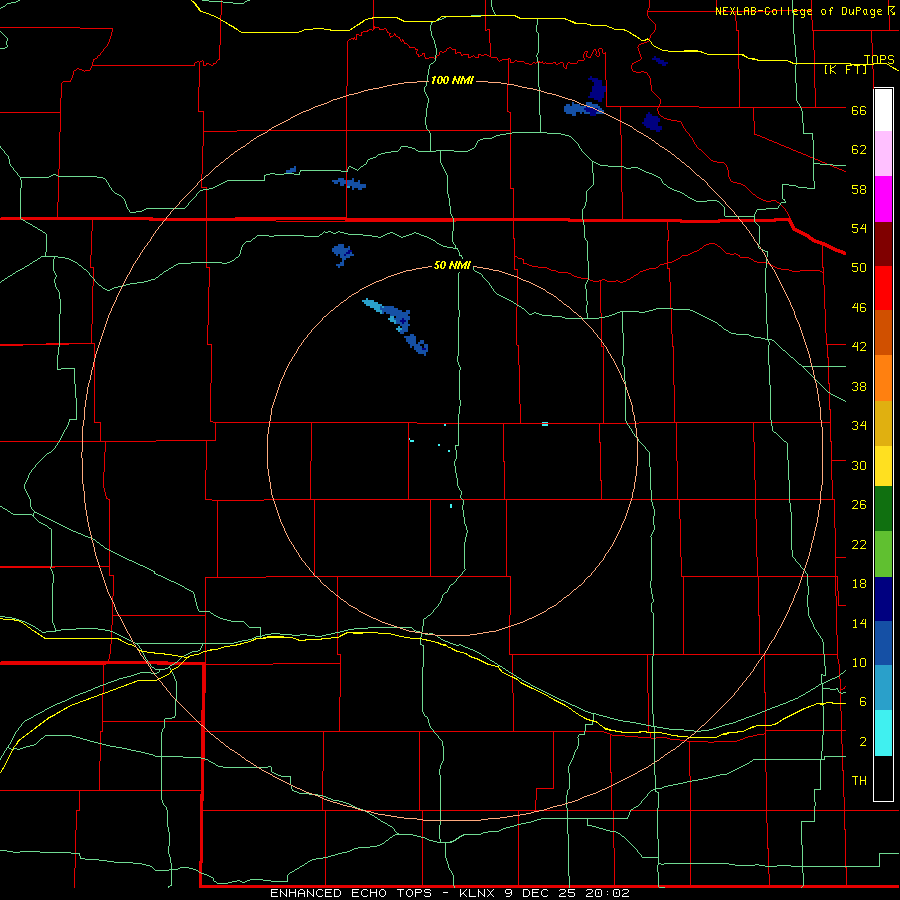This screenshot has height=900, width=900.
Task: Click the legend value 58
Action: point(859,189)
